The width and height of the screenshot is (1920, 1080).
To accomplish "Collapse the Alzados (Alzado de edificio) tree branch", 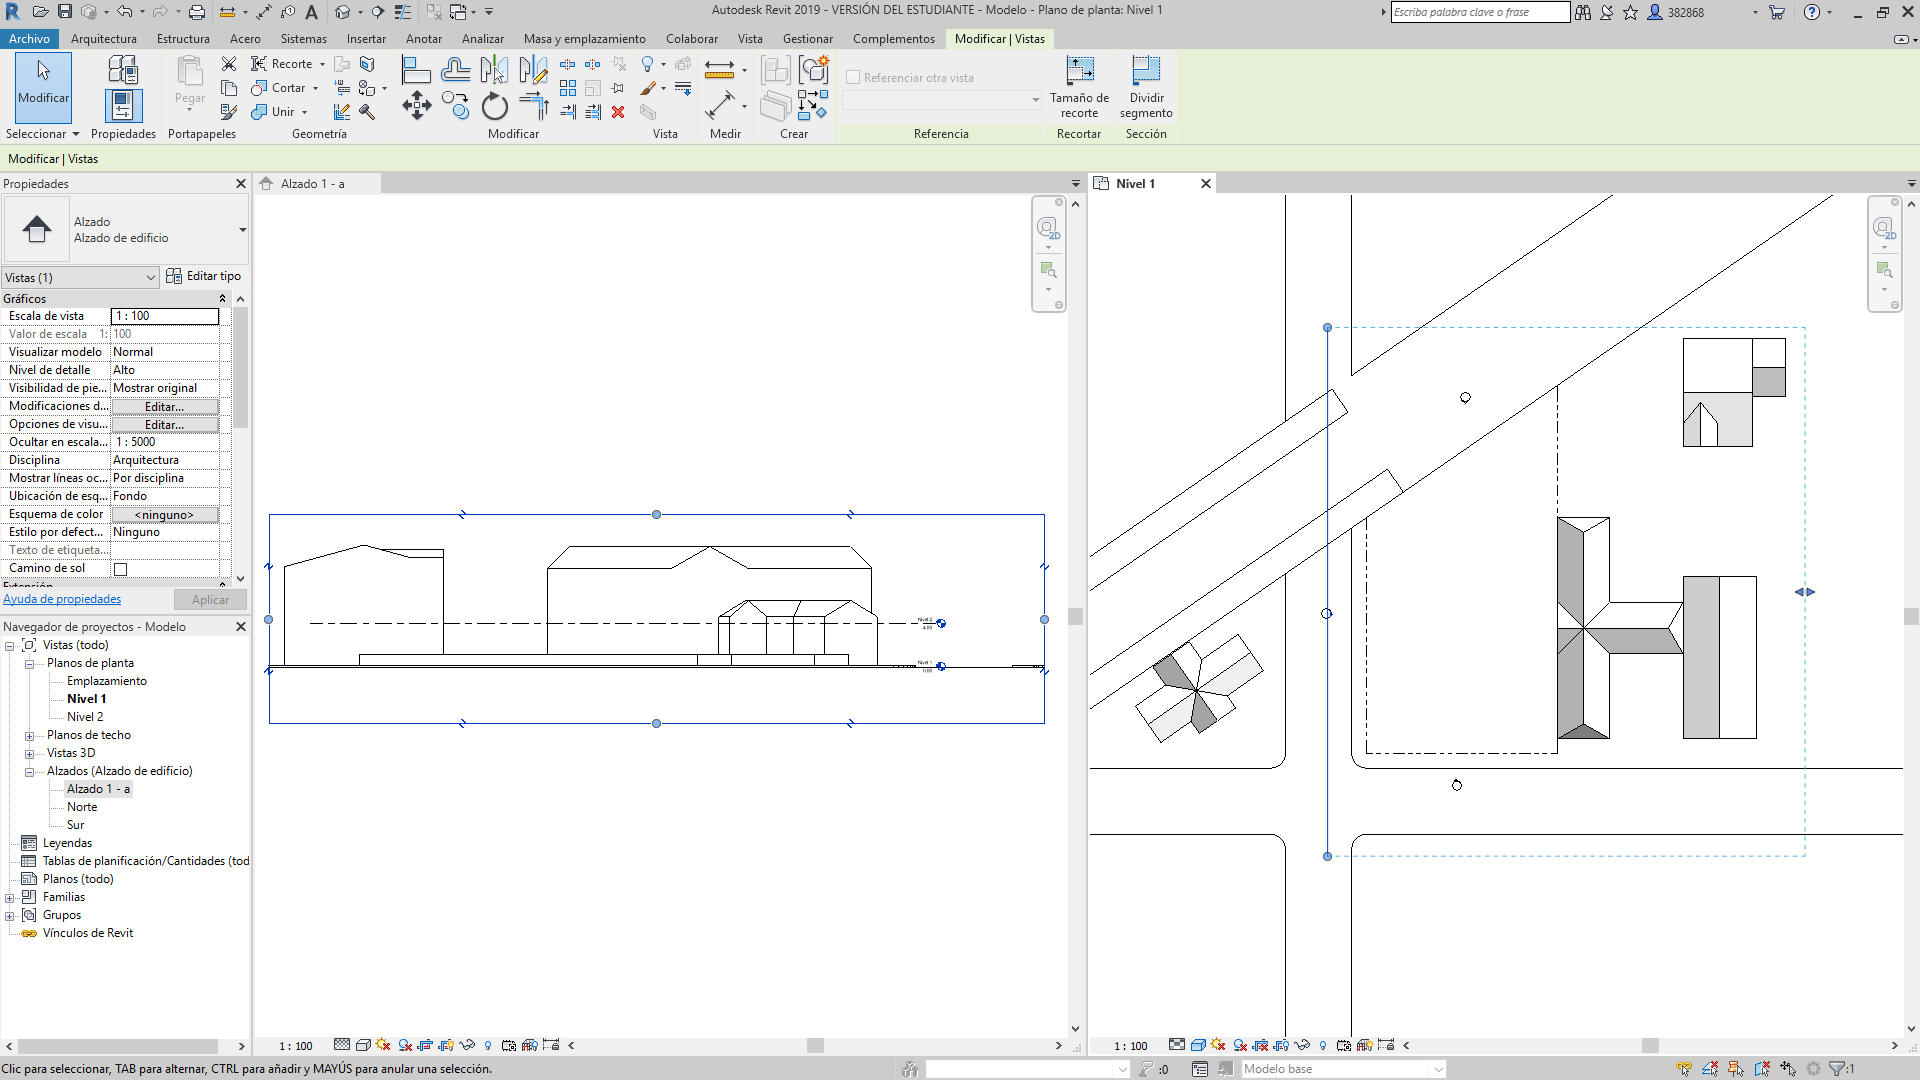I will point(30,771).
